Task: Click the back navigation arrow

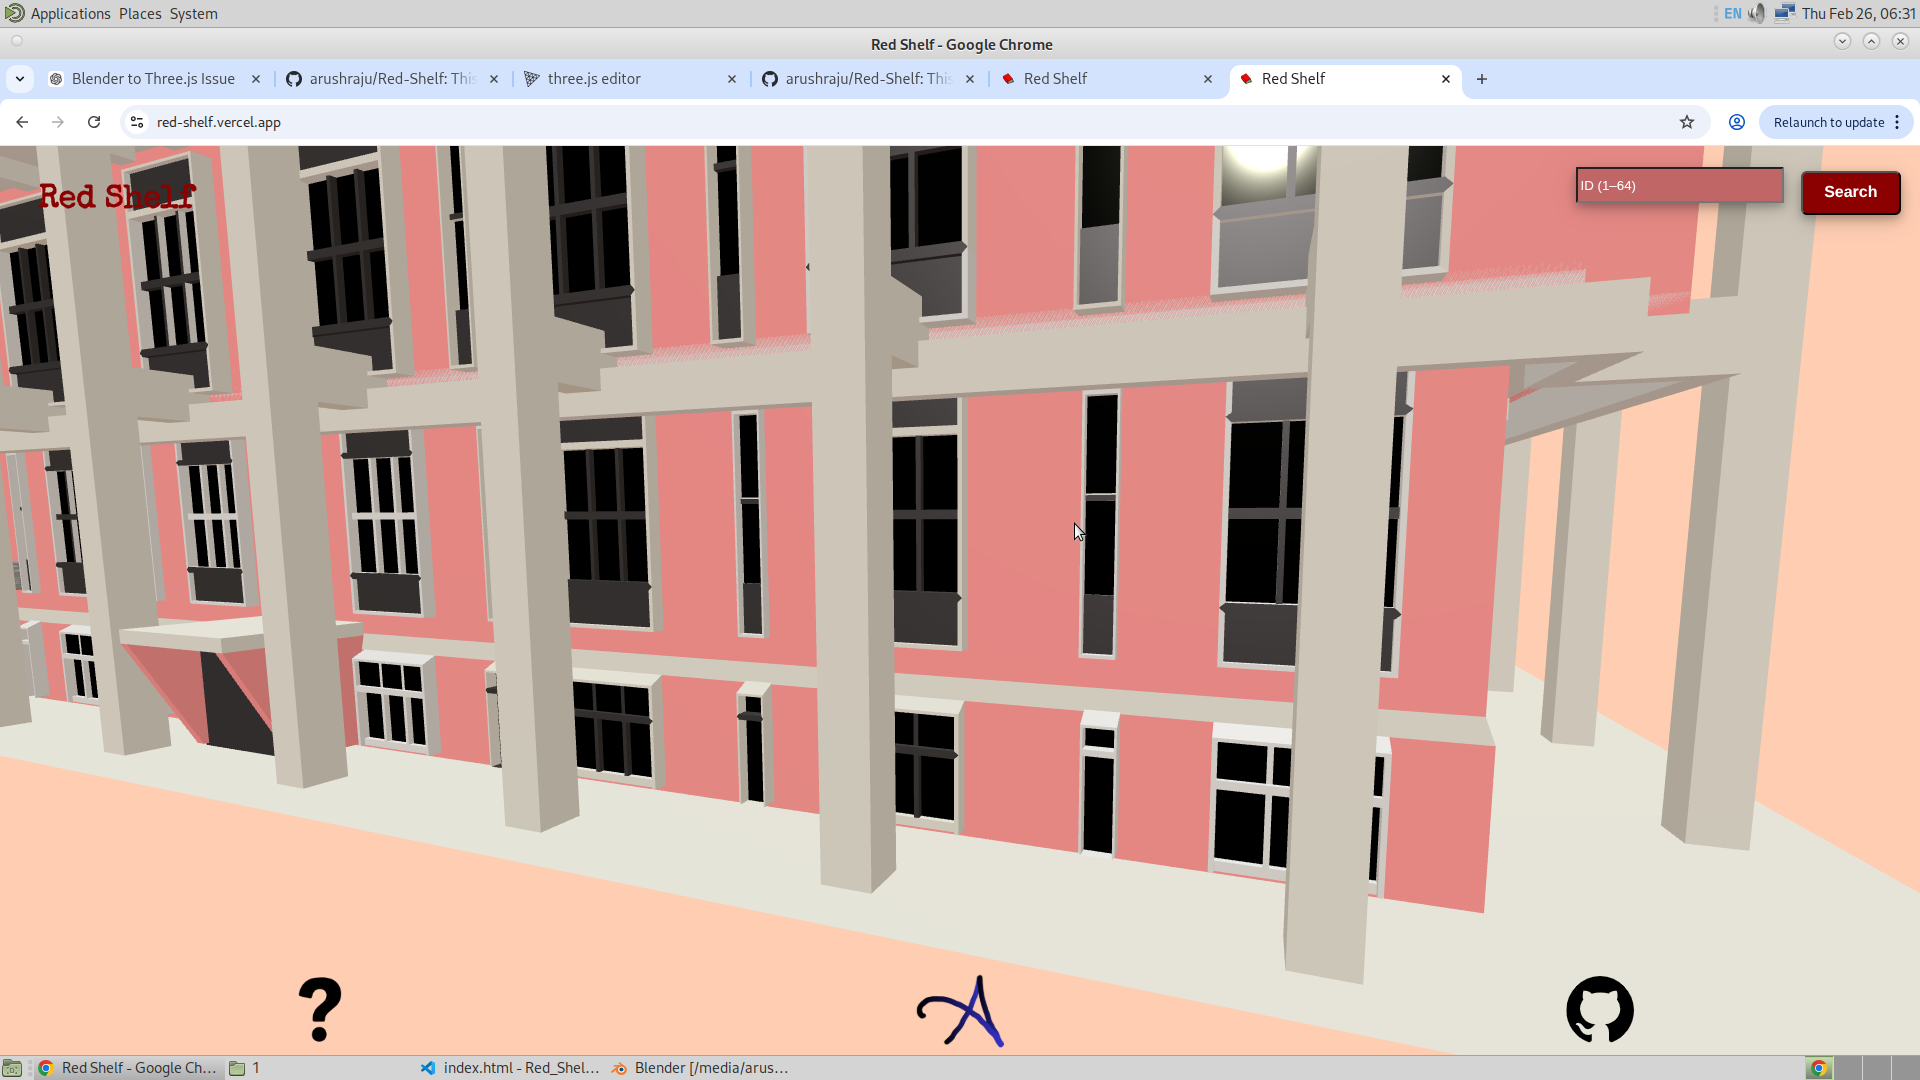Action: (x=22, y=121)
